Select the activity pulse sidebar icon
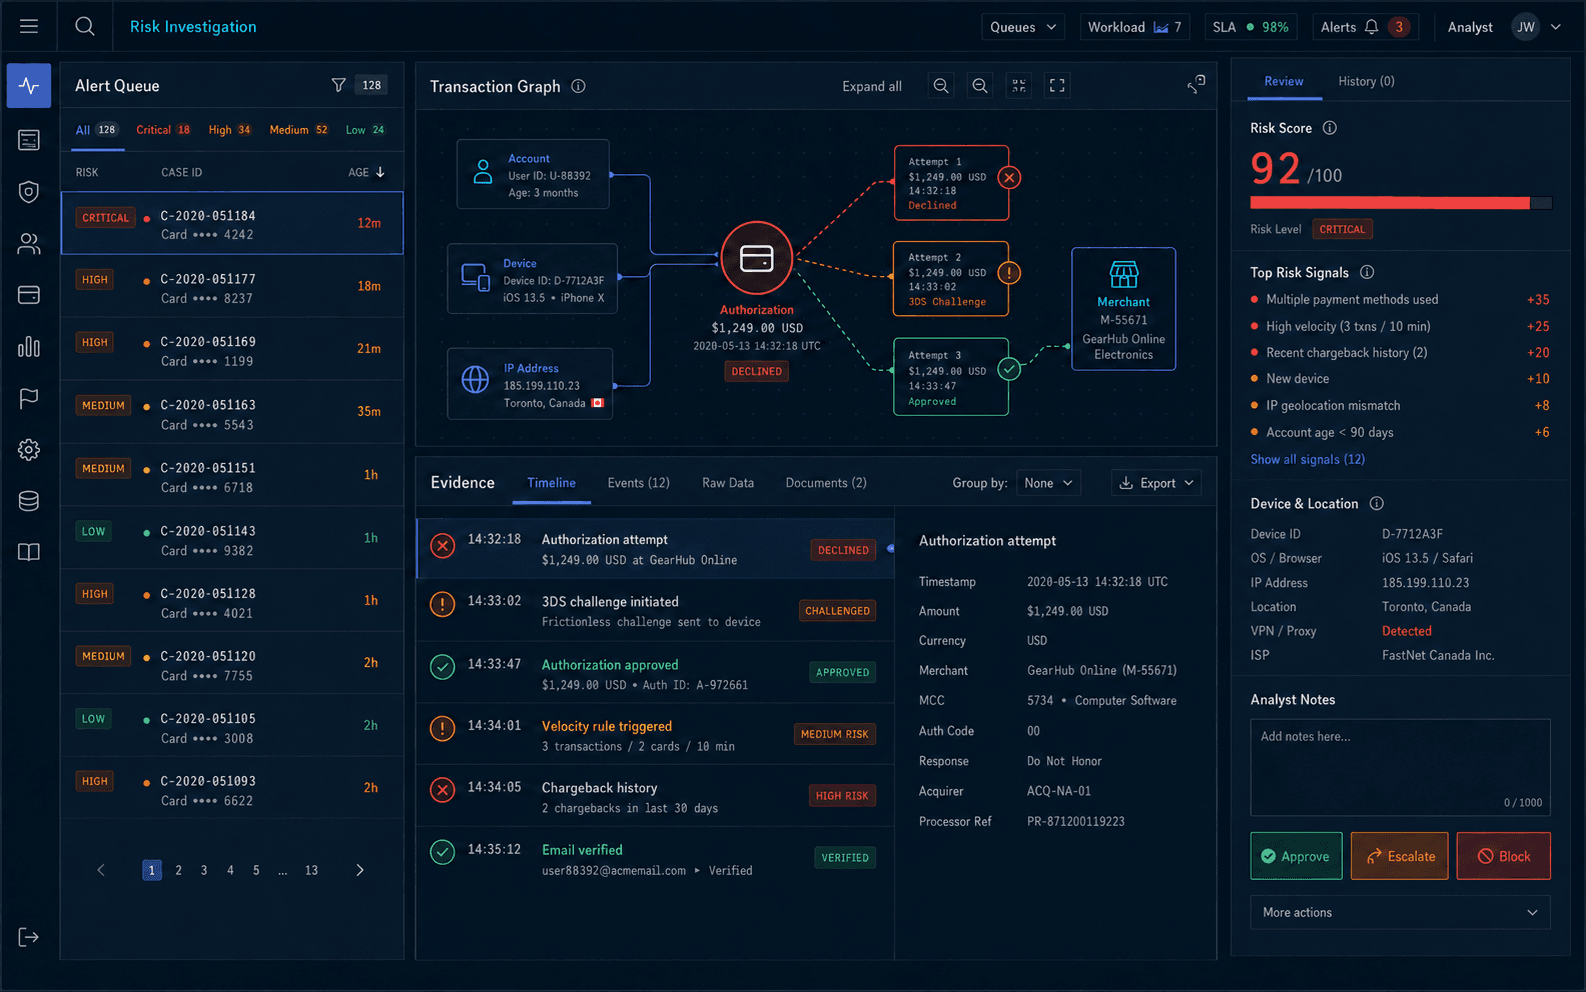The image size is (1586, 992). point(29,86)
